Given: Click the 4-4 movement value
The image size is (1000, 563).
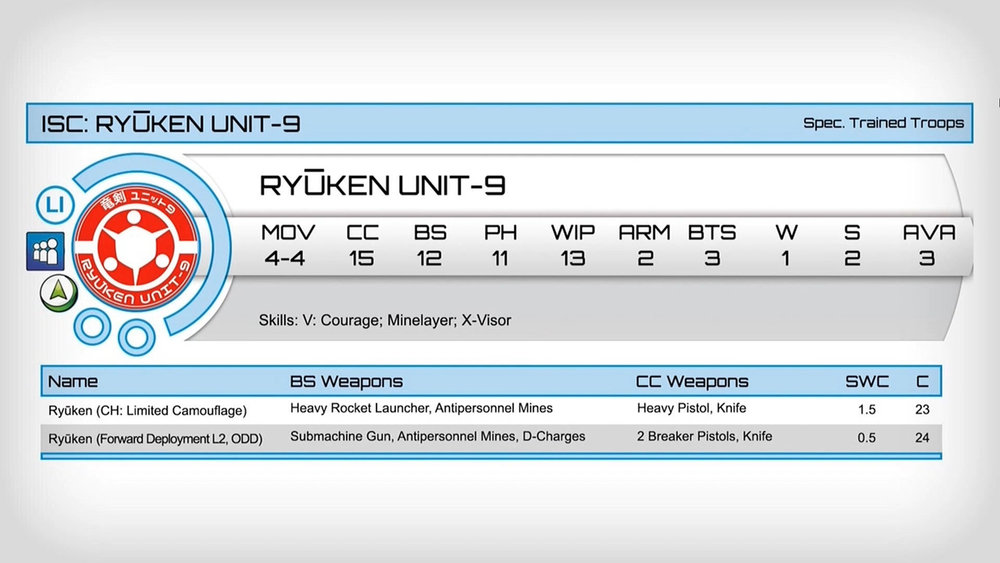Looking at the screenshot, I should point(285,258).
